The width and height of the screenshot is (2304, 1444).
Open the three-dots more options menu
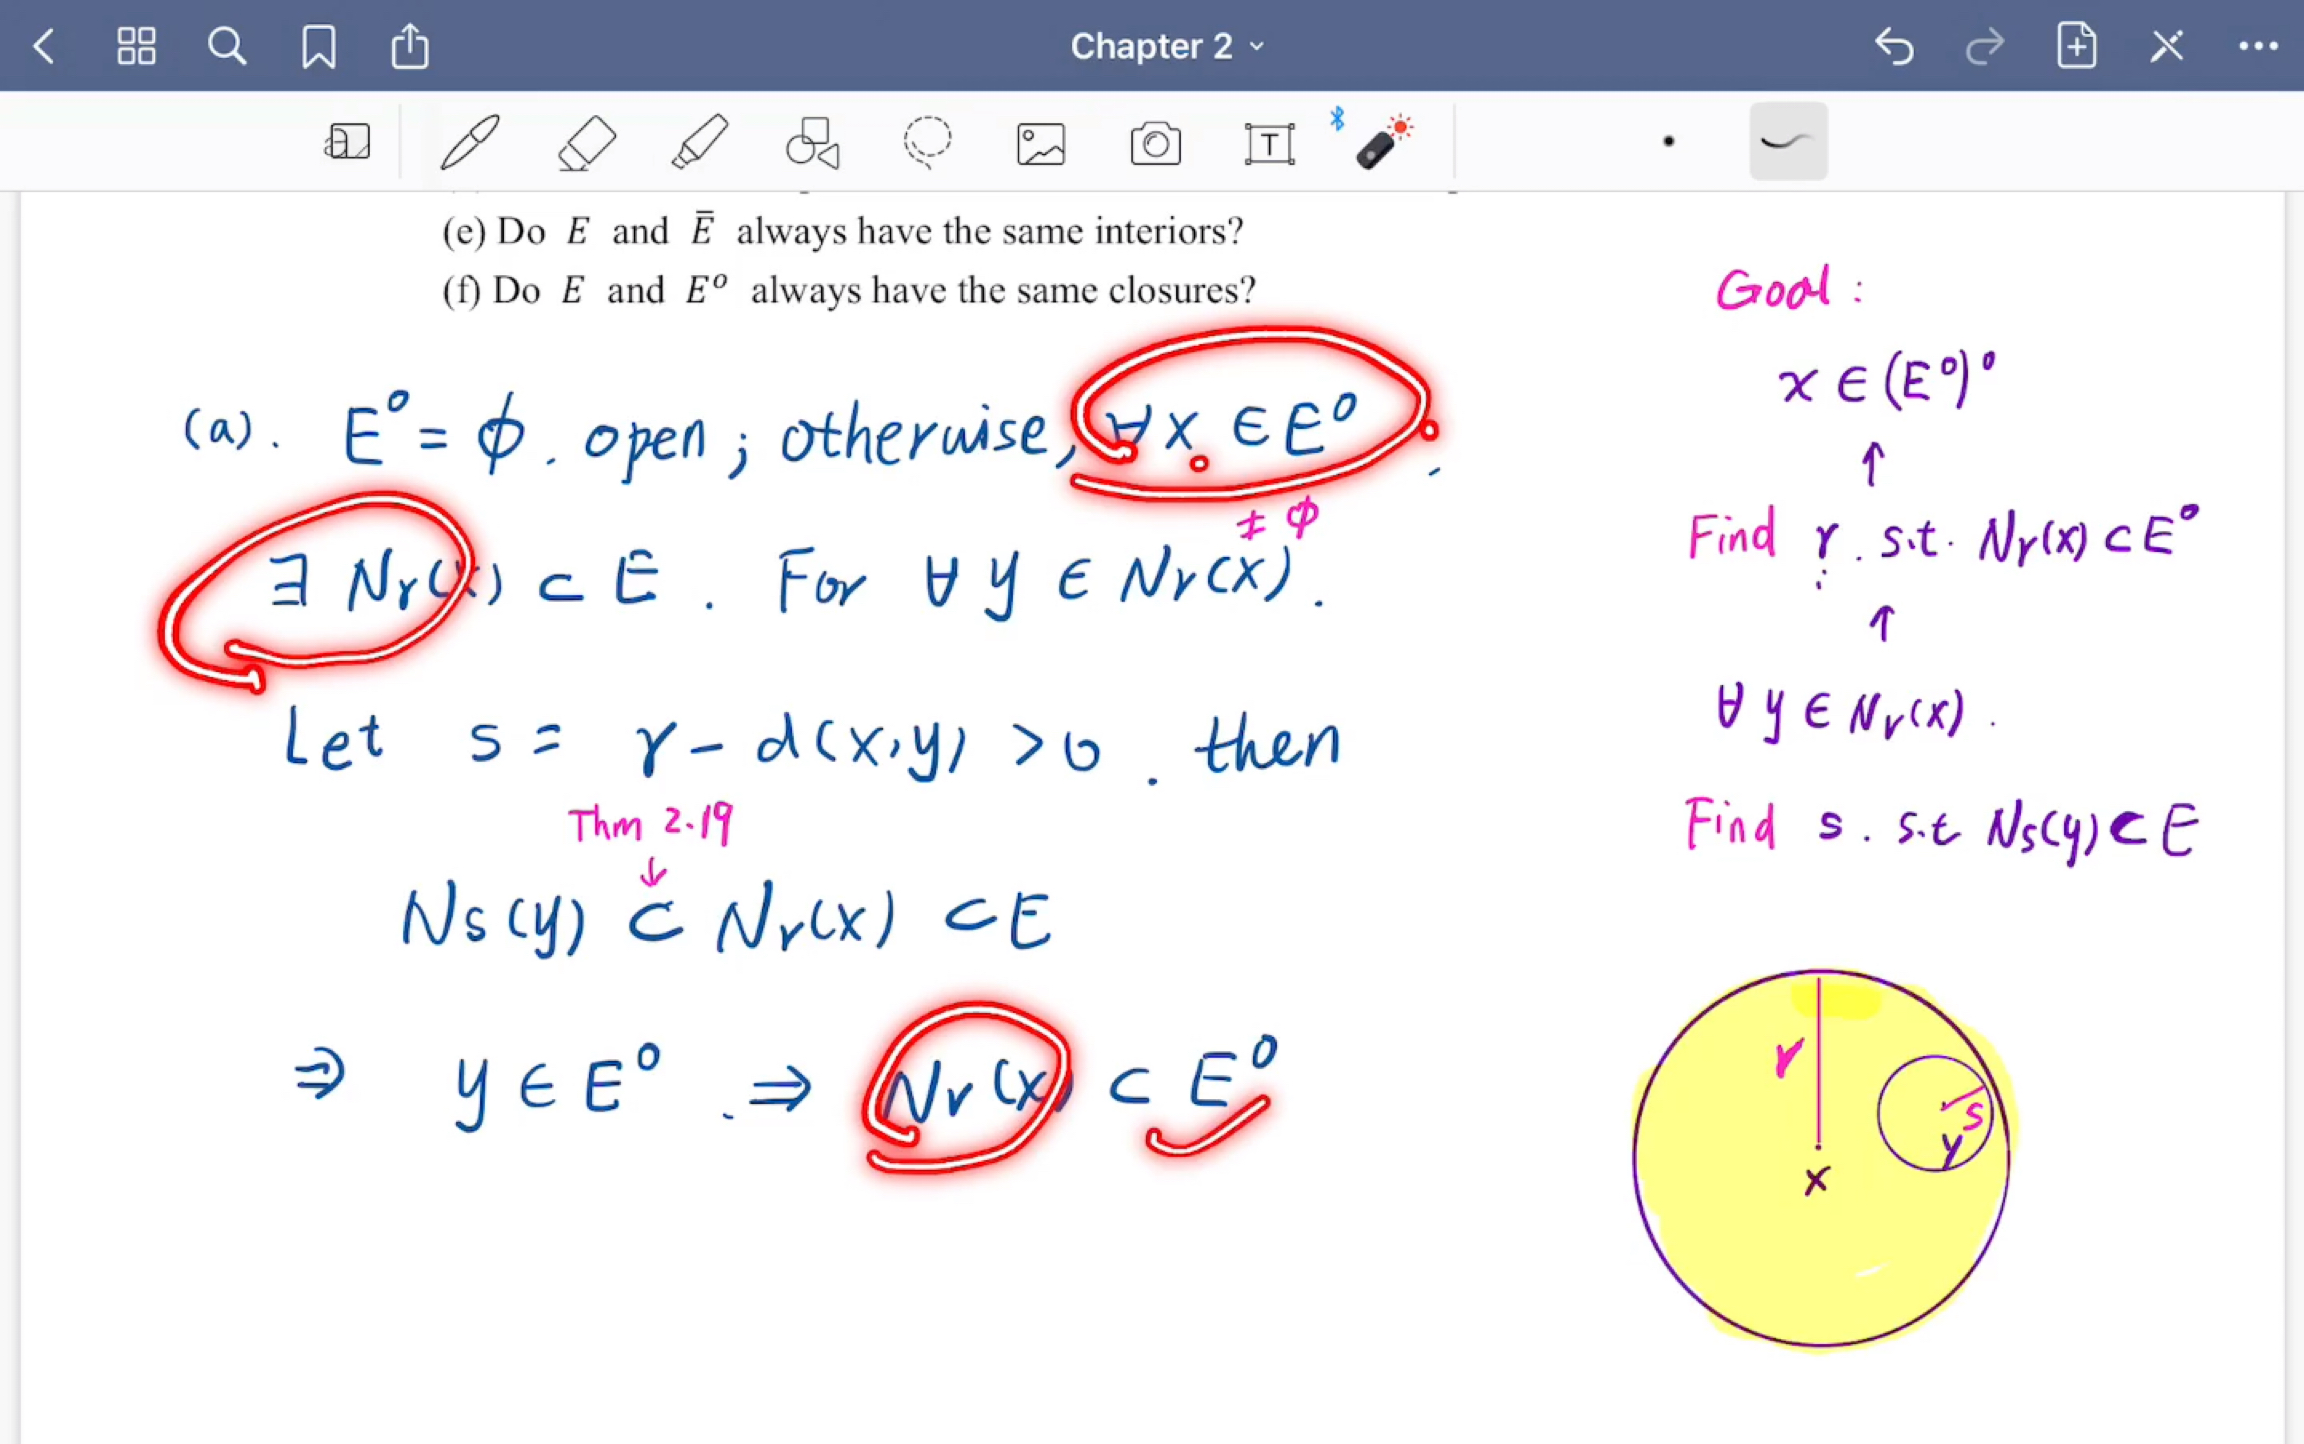(2258, 46)
